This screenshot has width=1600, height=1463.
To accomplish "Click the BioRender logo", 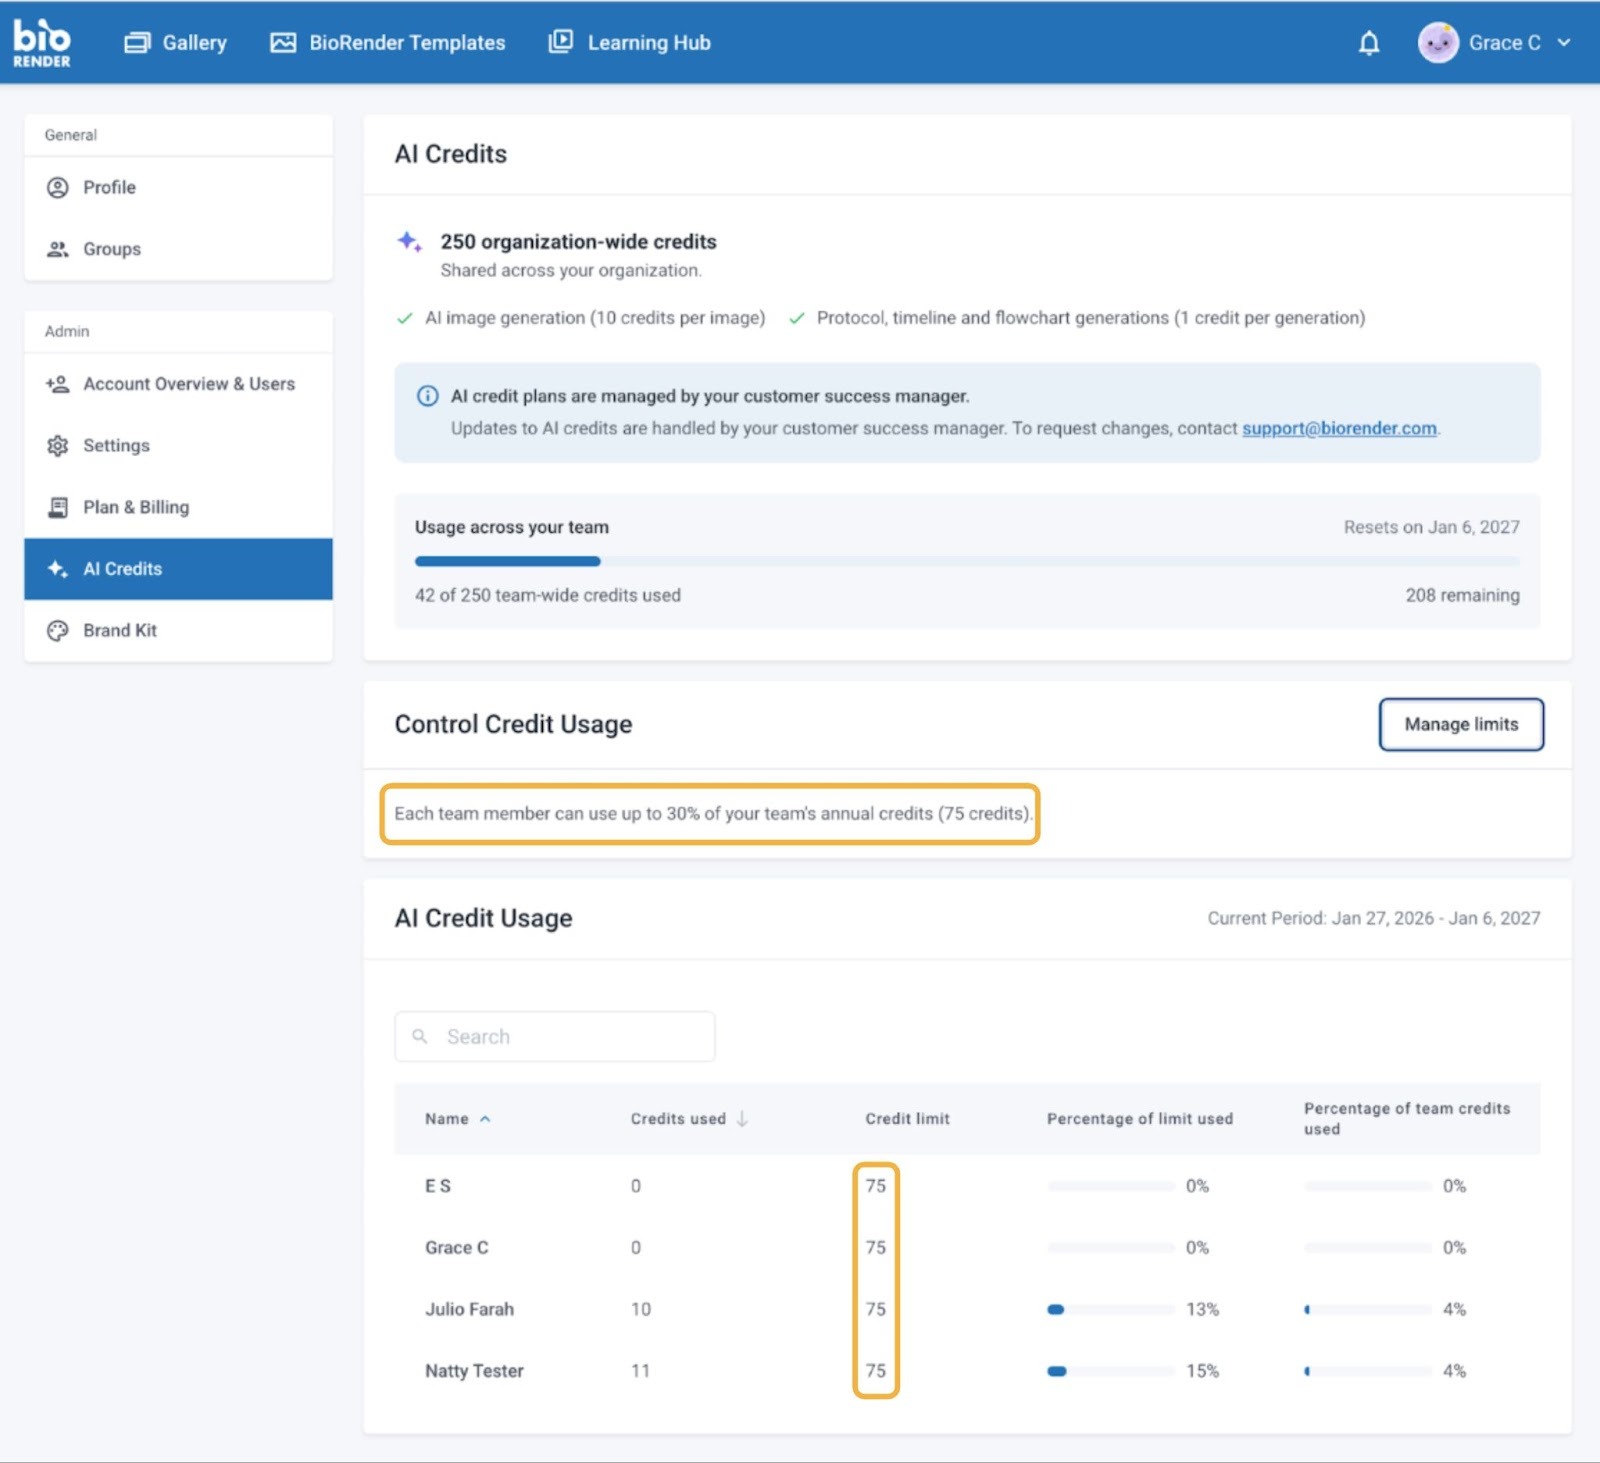I will coord(42,42).
